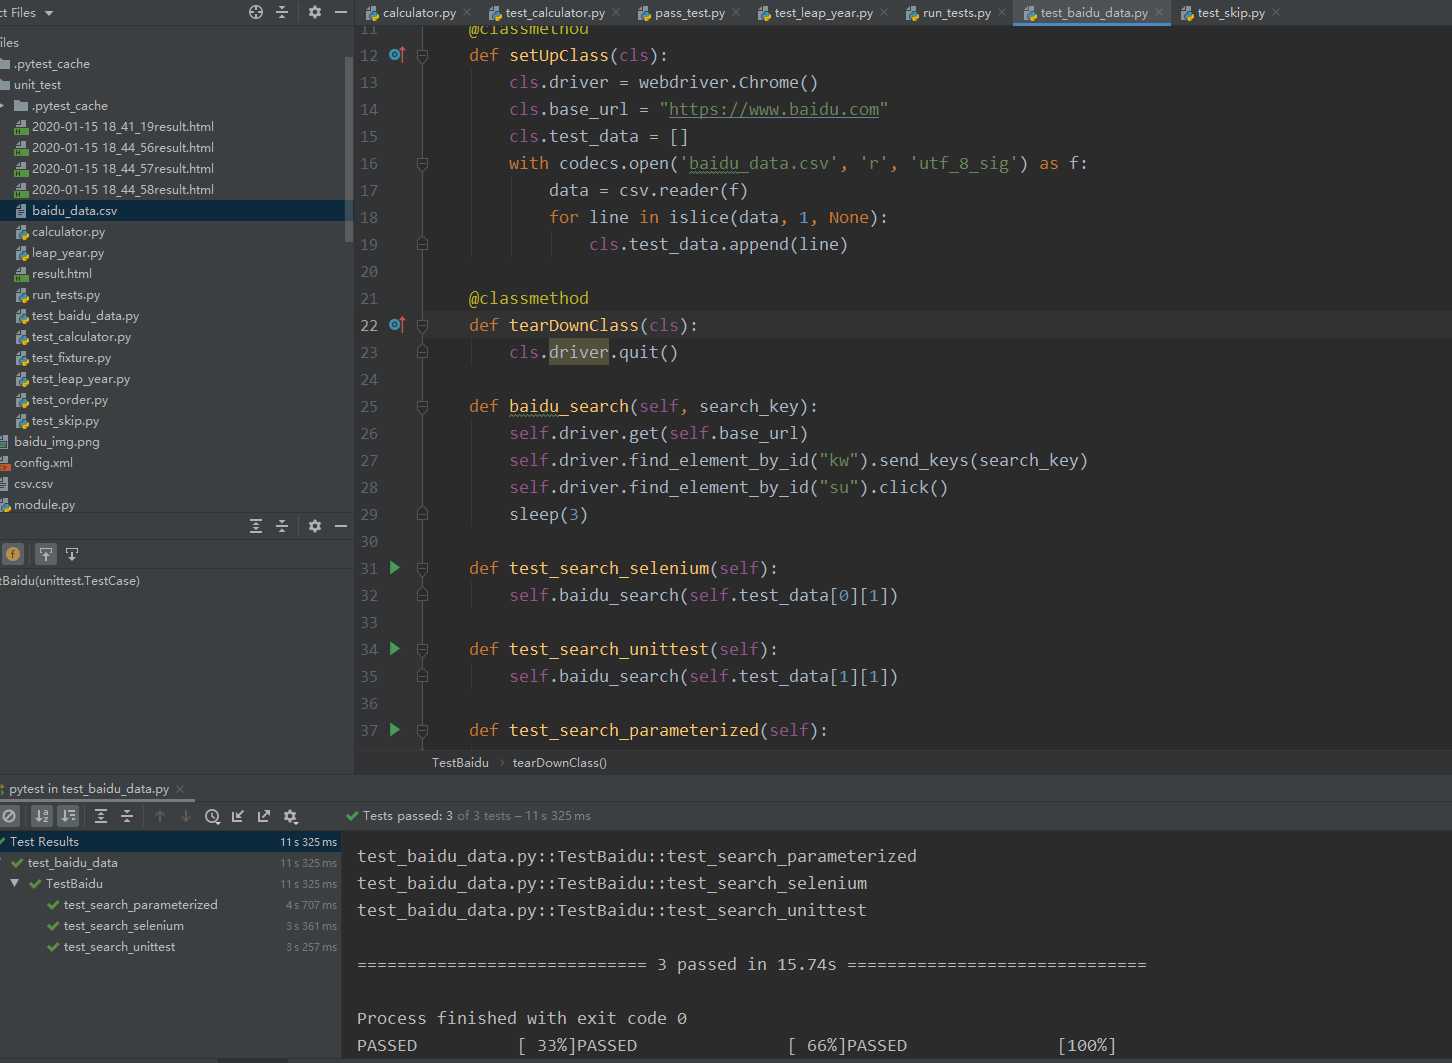Viewport: 1452px width, 1063px height.
Task: Select config.xml in project tree
Action: pyautogui.click(x=43, y=462)
